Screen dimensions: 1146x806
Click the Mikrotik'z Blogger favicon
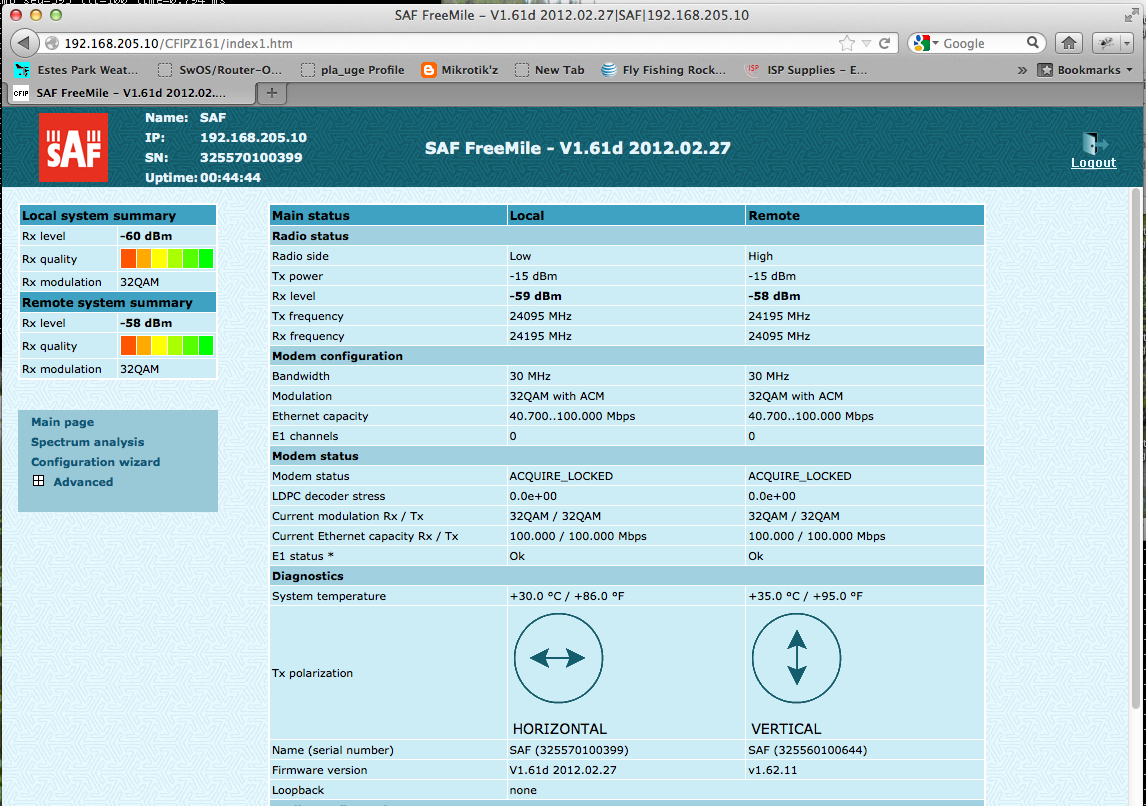429,70
